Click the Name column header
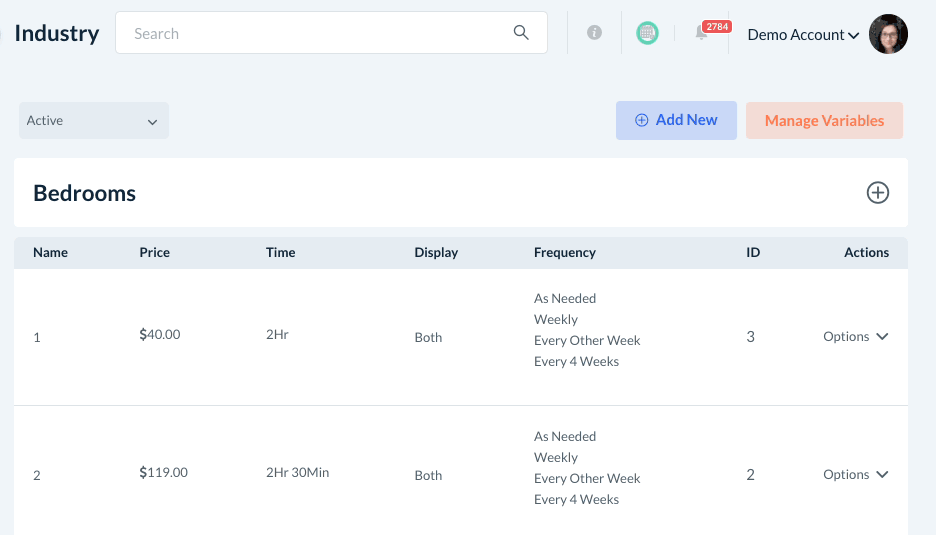Image resolution: width=936 pixels, height=535 pixels. (50, 253)
